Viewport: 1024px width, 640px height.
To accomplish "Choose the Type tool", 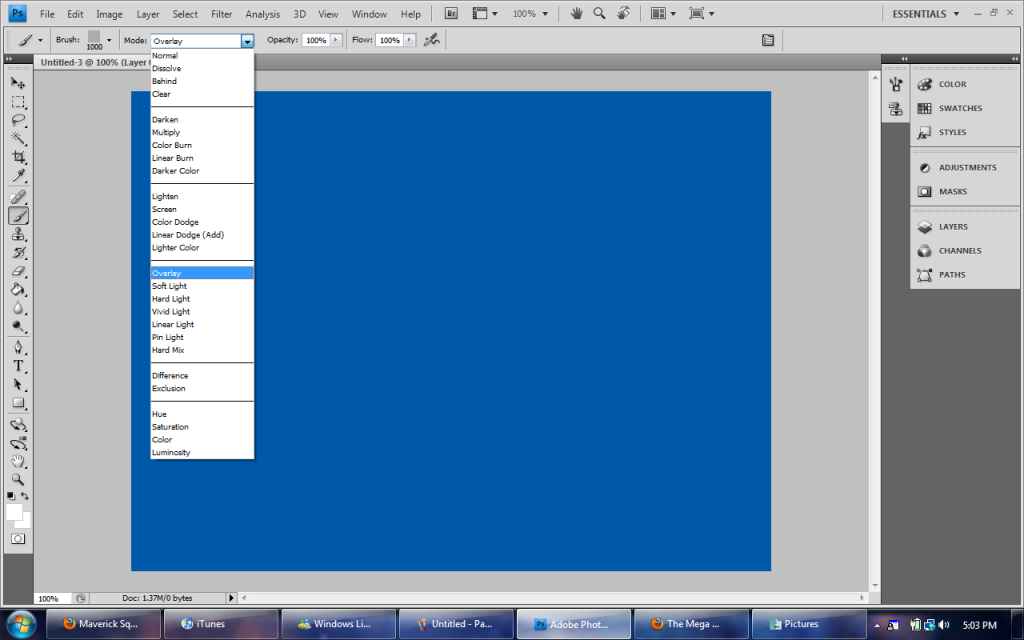I will pyautogui.click(x=18, y=366).
